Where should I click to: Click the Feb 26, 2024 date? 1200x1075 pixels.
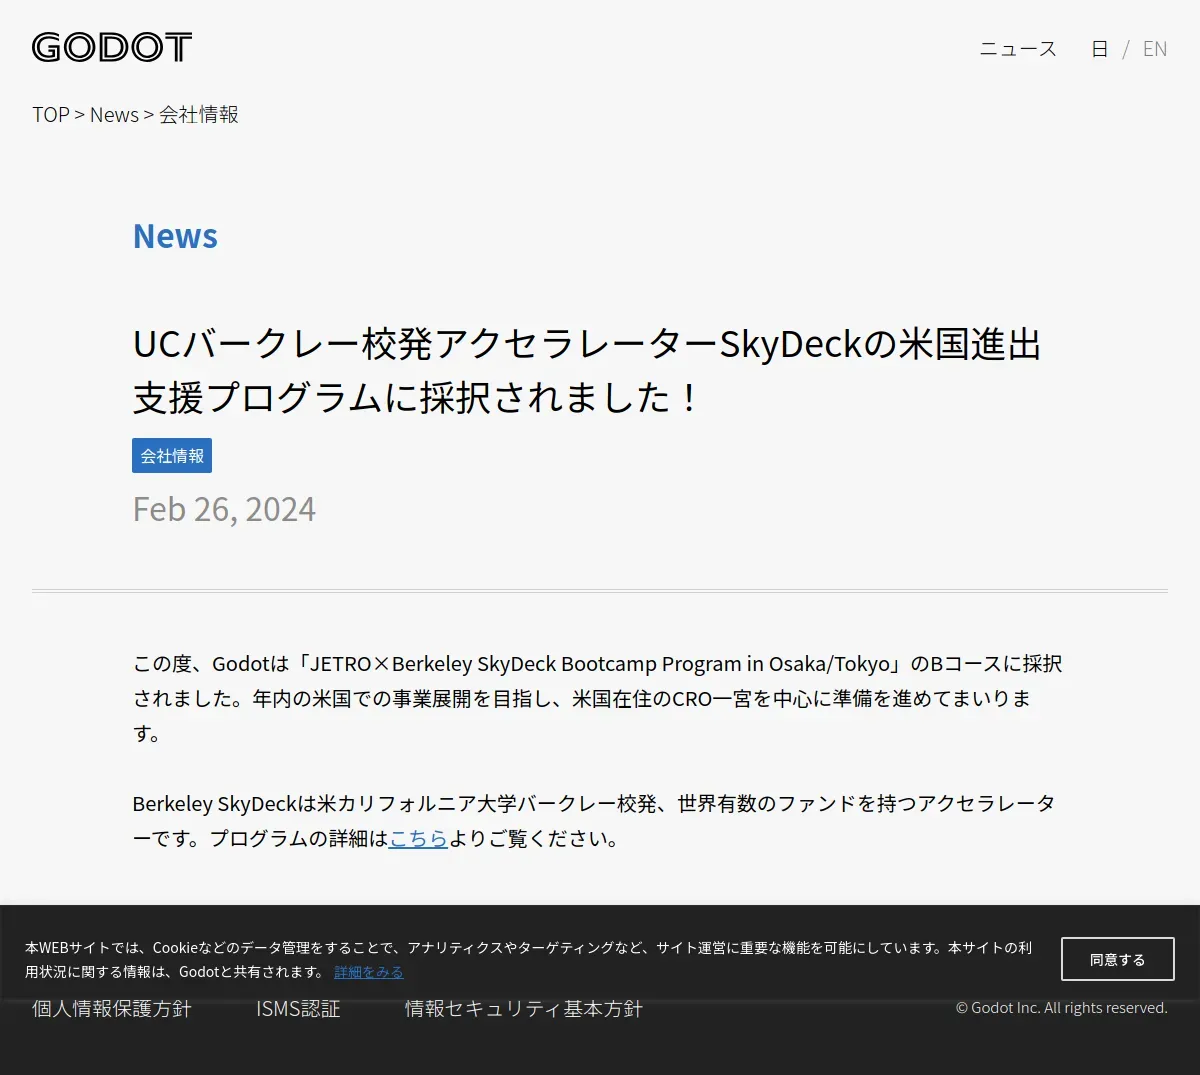pyautogui.click(x=224, y=509)
